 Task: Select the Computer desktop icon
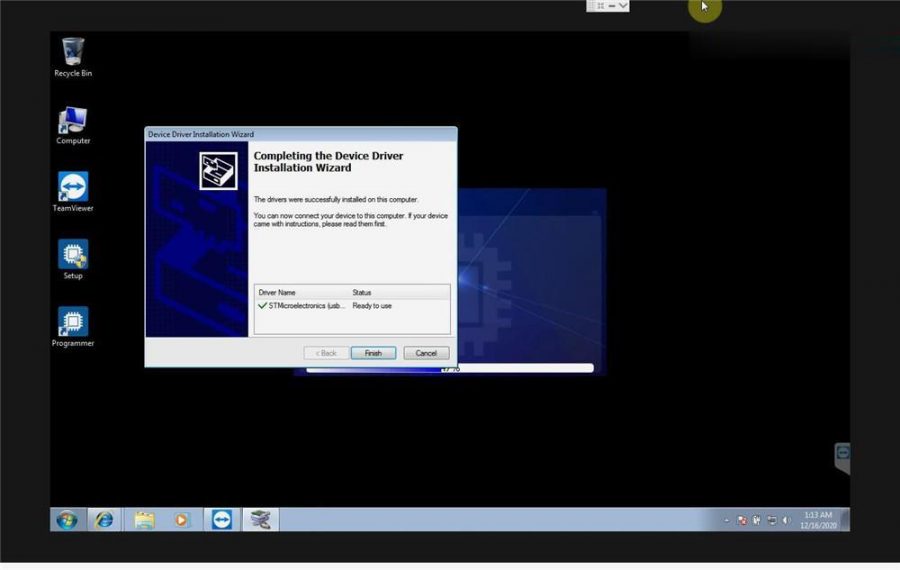pos(73,122)
